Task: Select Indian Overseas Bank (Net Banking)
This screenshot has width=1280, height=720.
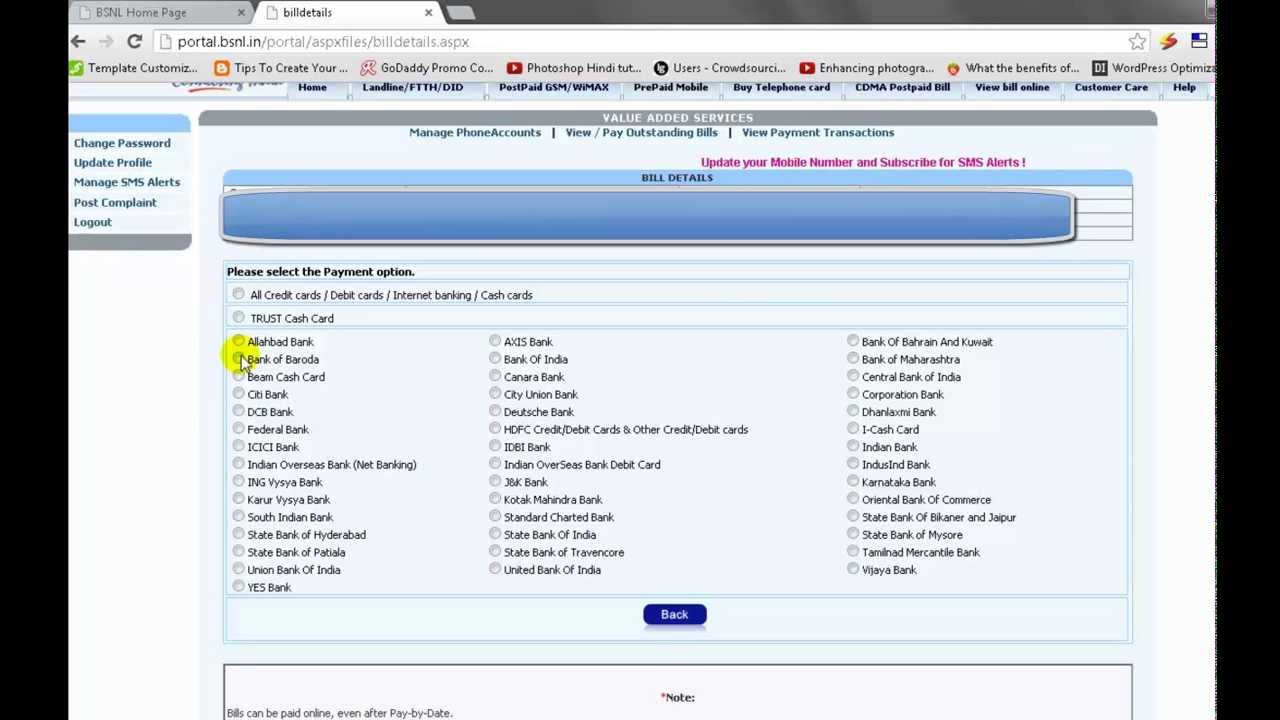Action: point(238,463)
